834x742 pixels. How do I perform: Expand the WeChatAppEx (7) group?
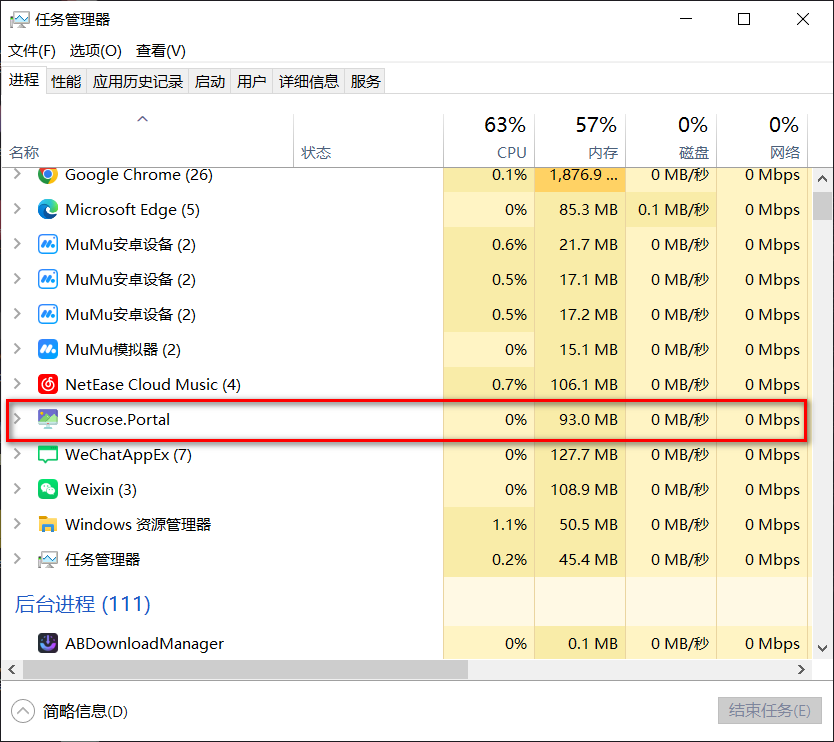point(17,454)
